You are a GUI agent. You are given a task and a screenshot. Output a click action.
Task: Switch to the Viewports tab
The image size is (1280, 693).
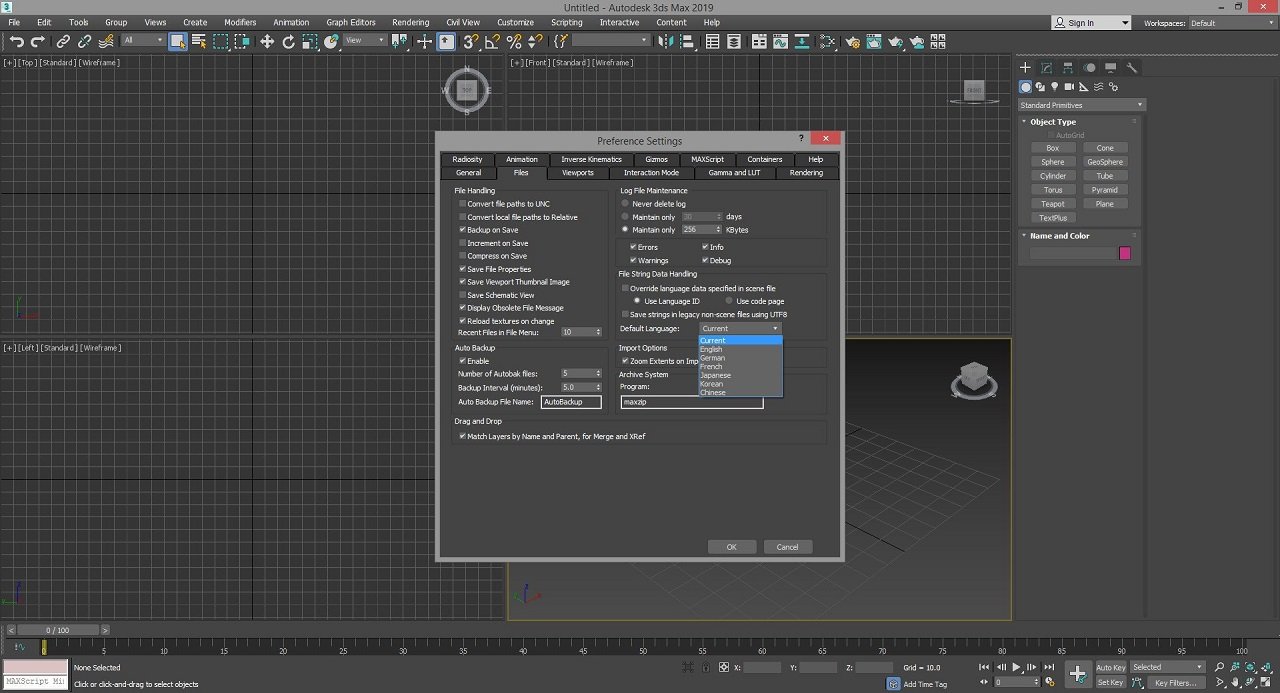coord(577,173)
